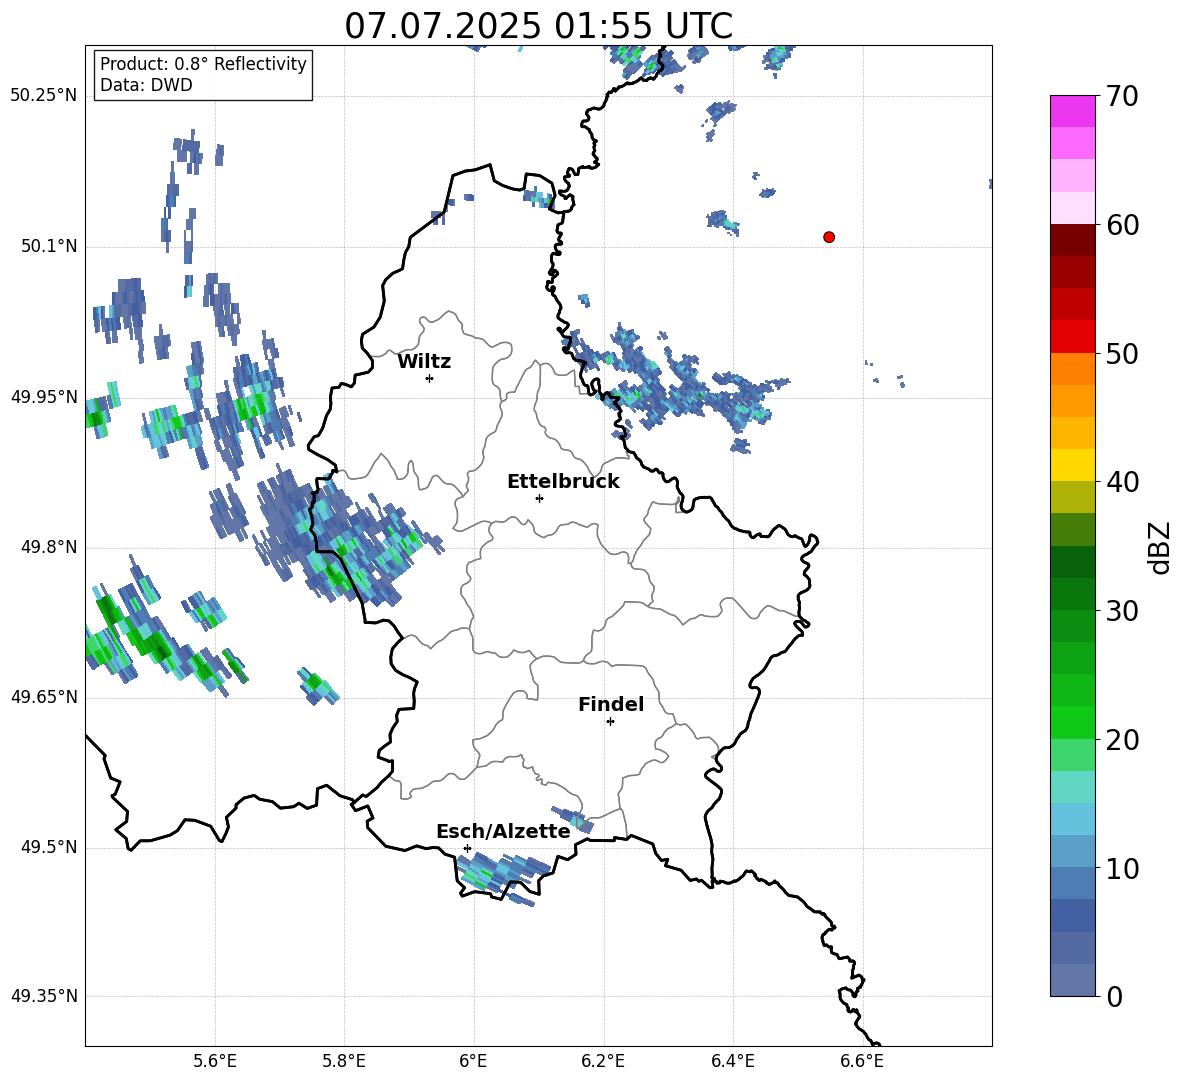Click the Wiltz station cross marker

430,378
